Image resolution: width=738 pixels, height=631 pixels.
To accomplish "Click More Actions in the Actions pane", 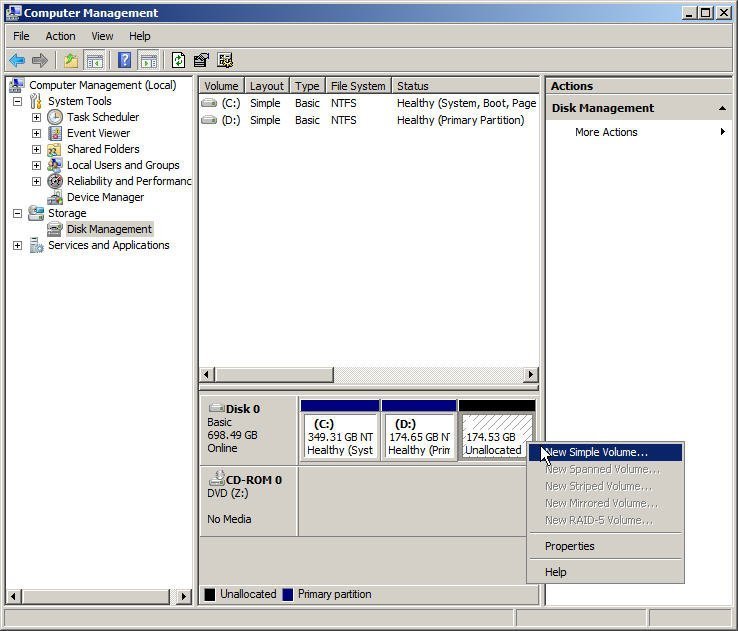I will (x=606, y=132).
